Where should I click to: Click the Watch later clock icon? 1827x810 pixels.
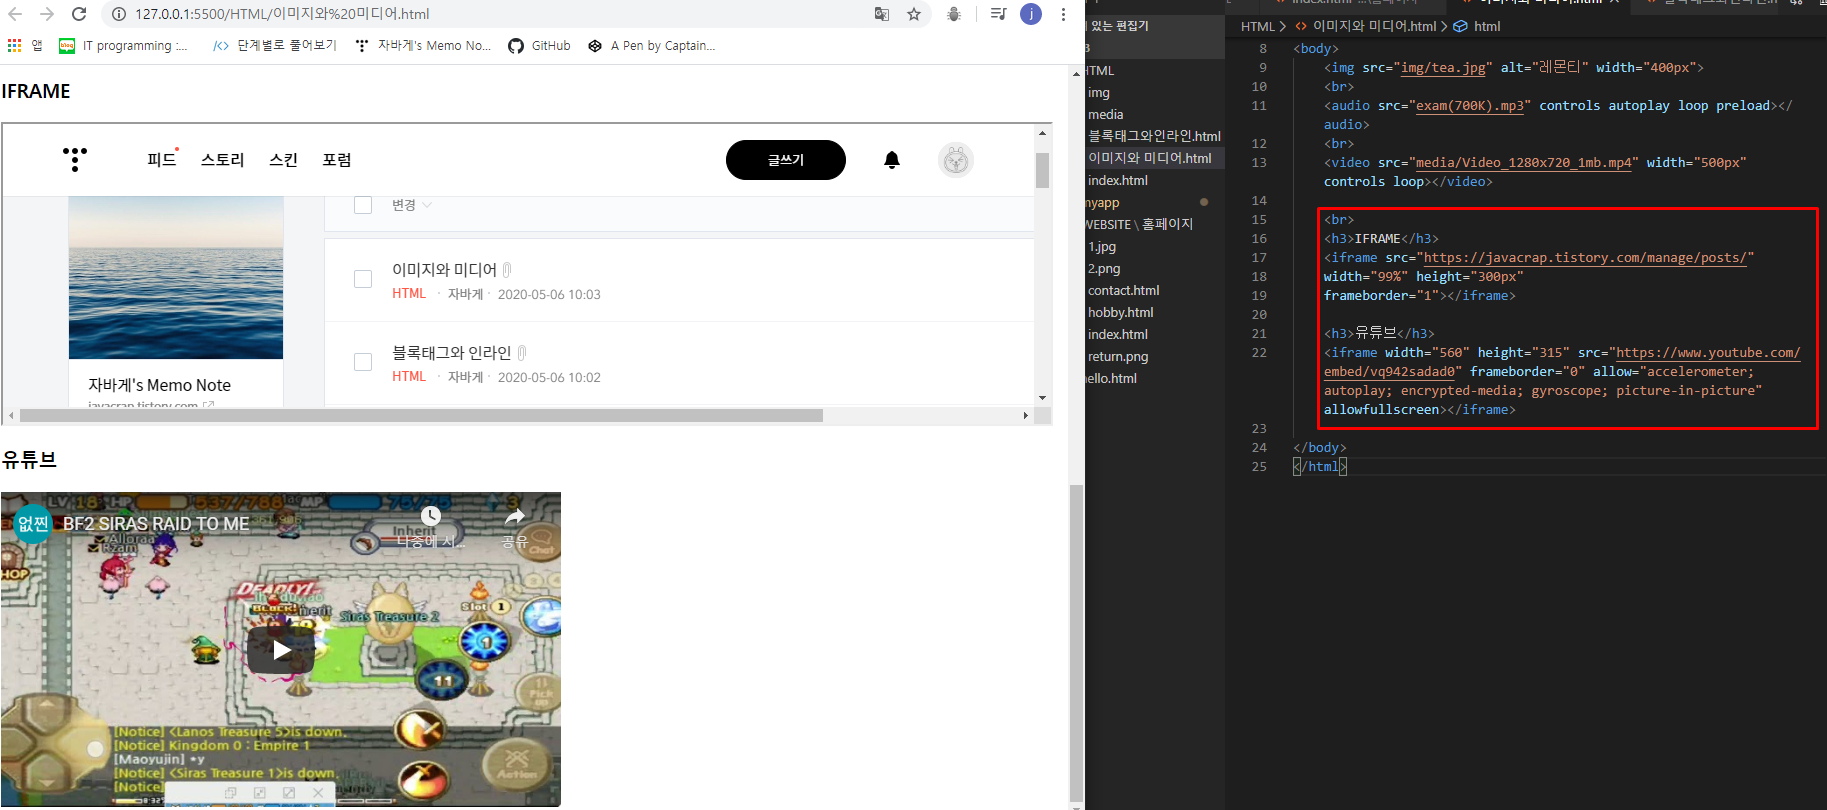(431, 516)
